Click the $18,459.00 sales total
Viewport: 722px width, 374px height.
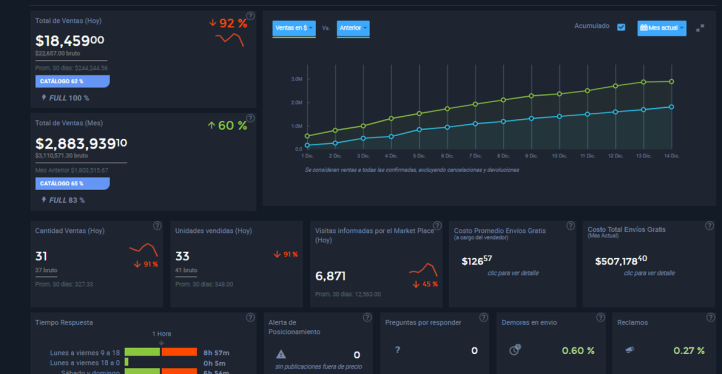pyautogui.click(x=70, y=41)
